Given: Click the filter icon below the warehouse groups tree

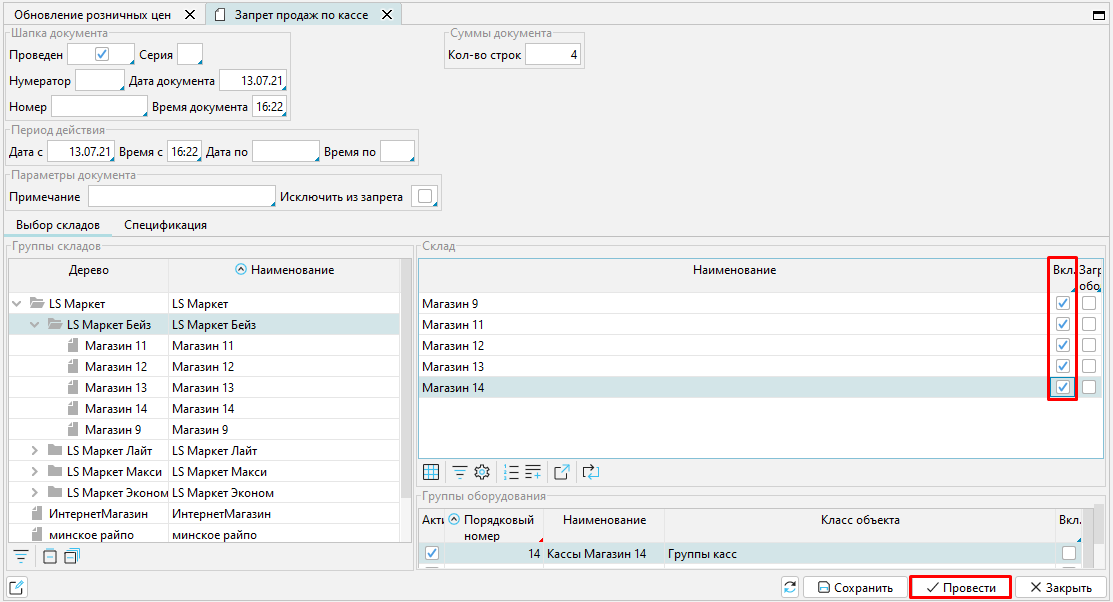Looking at the screenshot, I should tap(20, 557).
